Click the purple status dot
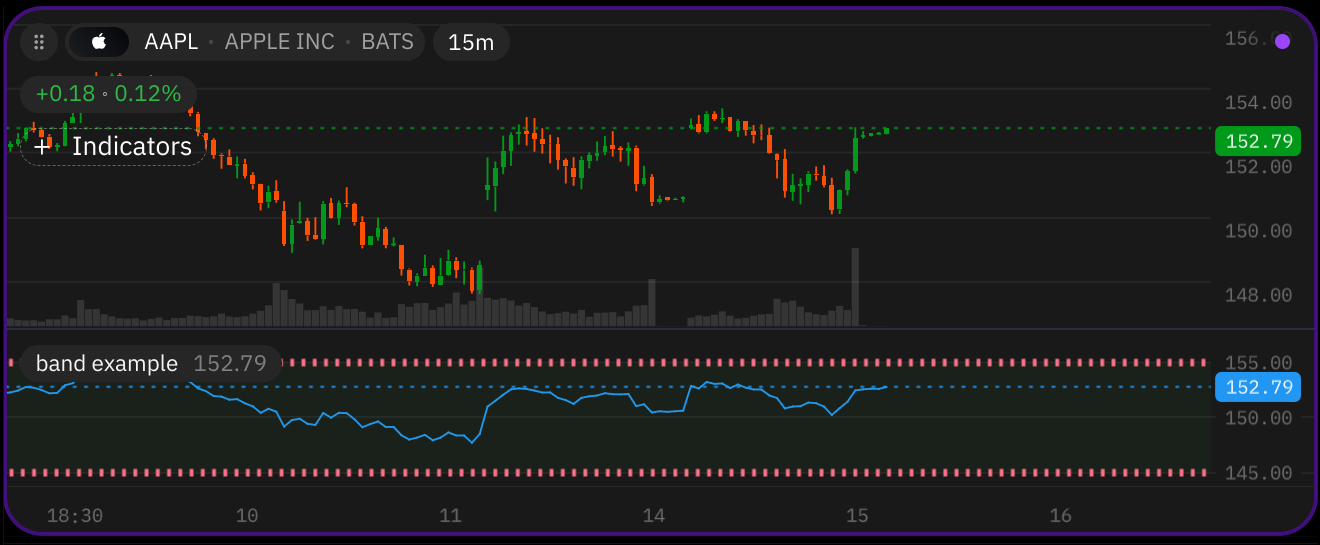Viewport: 1320px width, 545px height. [1283, 42]
